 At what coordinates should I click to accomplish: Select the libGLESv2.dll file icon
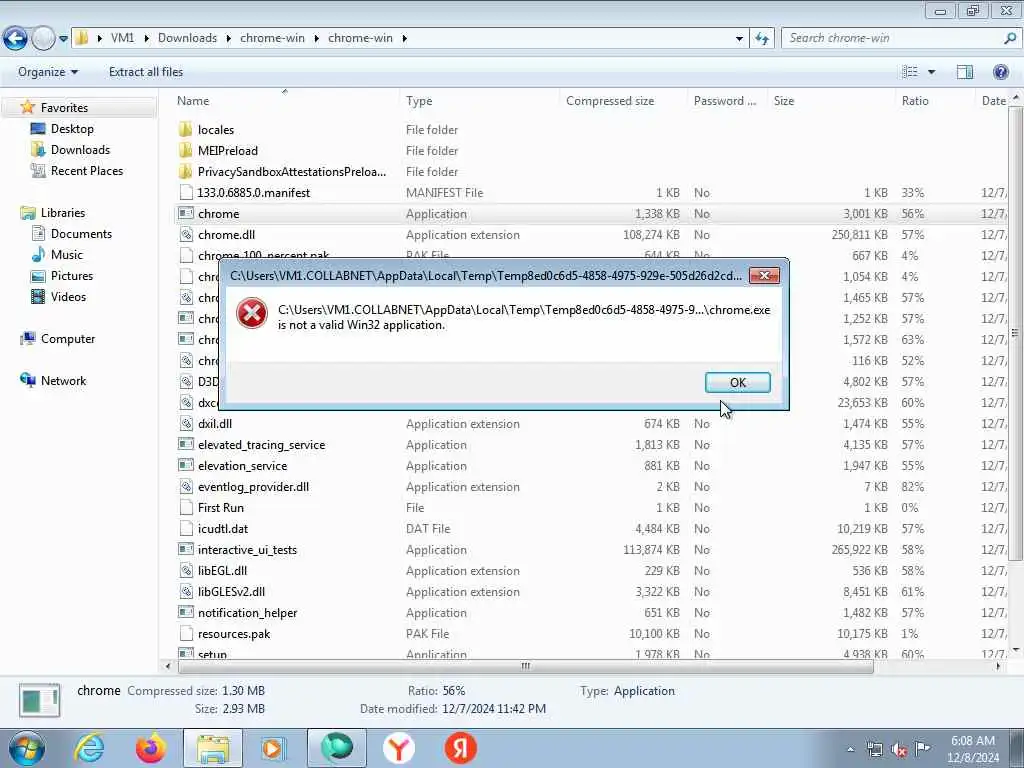[185, 592]
